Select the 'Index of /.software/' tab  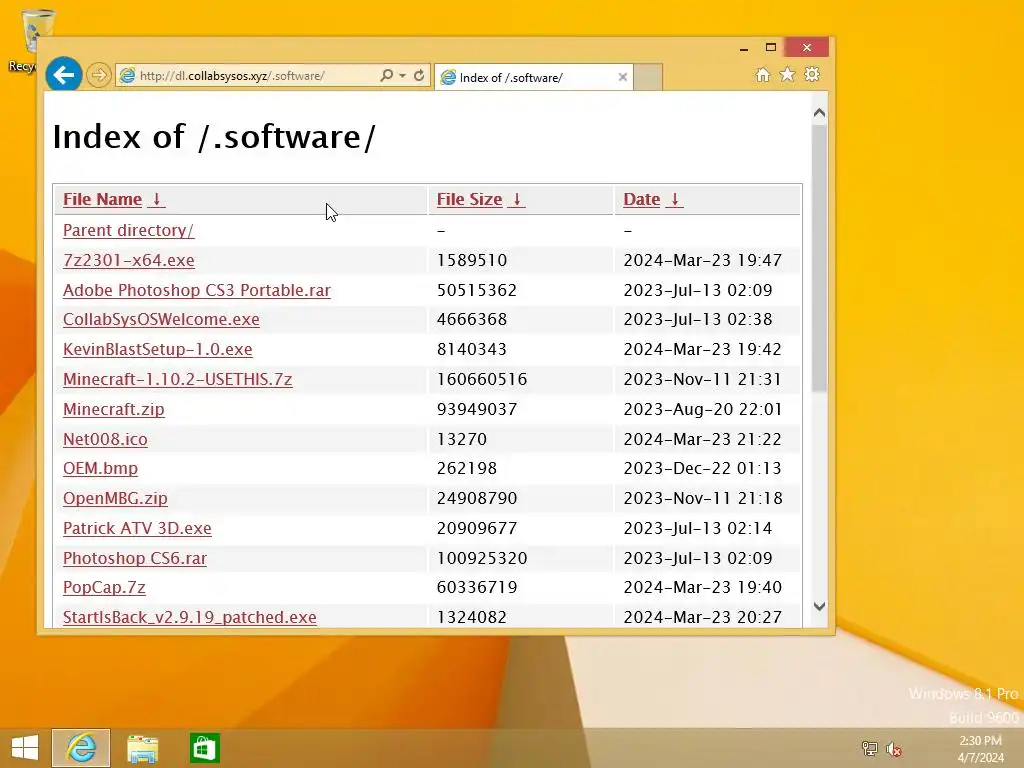[x=534, y=77]
